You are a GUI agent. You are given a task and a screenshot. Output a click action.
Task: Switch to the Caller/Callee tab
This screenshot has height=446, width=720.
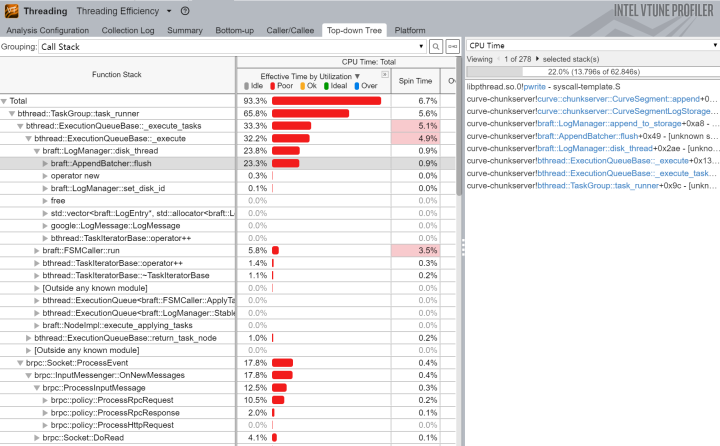click(290, 30)
